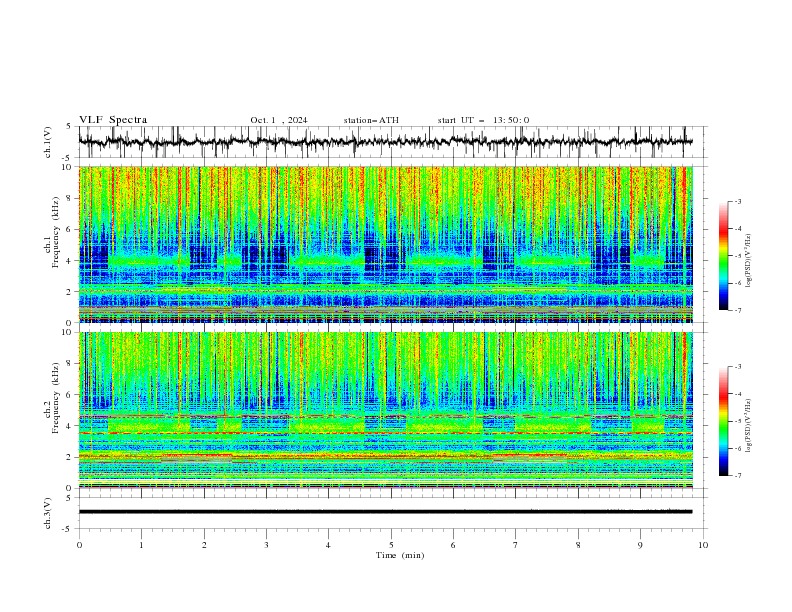Click the ch.2 spectrogram panel
792x612 pixels.
tap(386, 410)
